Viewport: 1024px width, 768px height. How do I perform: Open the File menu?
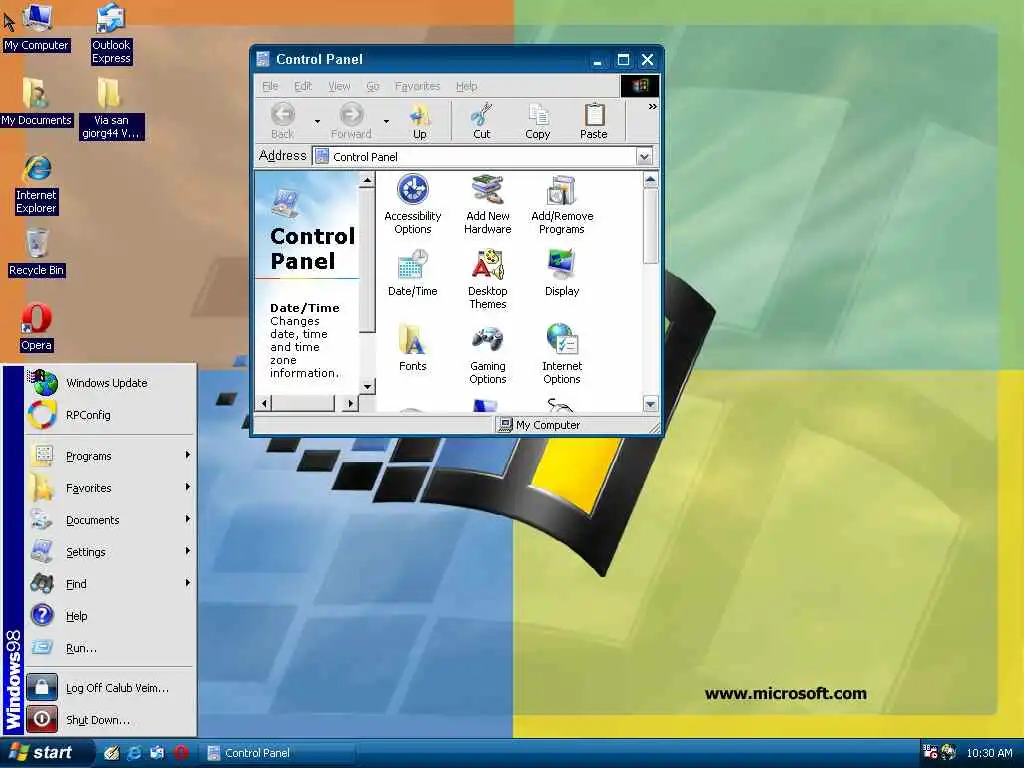coord(270,86)
